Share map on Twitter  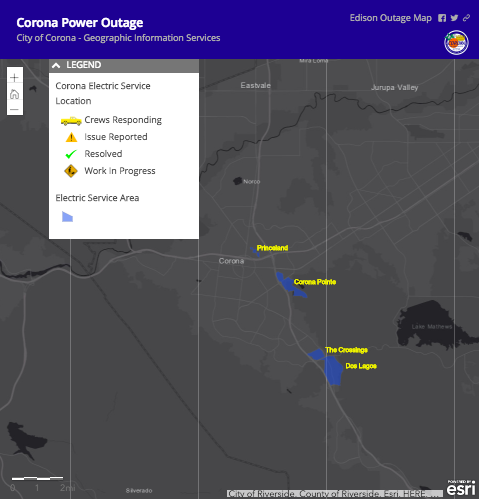tap(454, 18)
